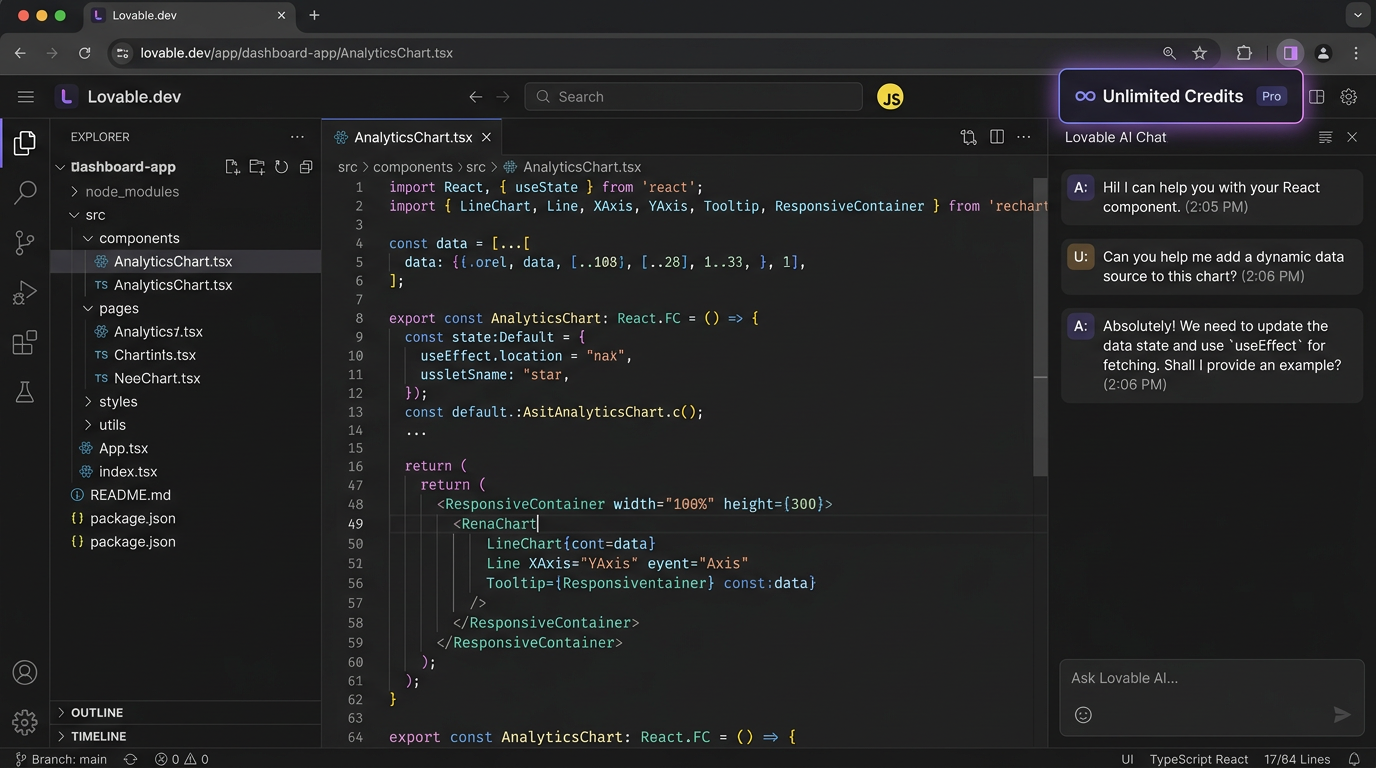Collapse all folders in Explorer
Screen dimensions: 1376x768
[306, 167]
